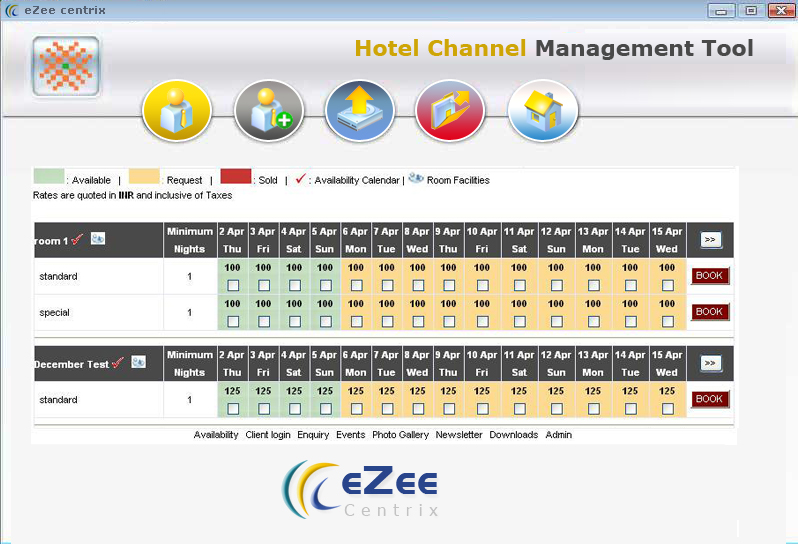The width and height of the screenshot is (798, 544).
Task: Click the orange pixel hotel logo
Action: [66, 66]
